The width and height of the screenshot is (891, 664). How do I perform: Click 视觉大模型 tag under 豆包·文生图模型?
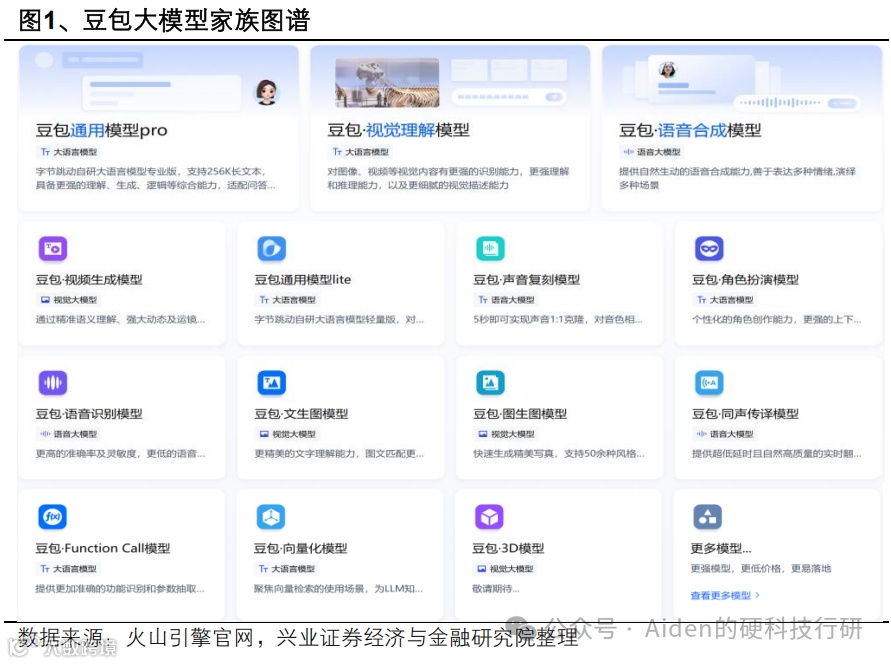(288, 434)
